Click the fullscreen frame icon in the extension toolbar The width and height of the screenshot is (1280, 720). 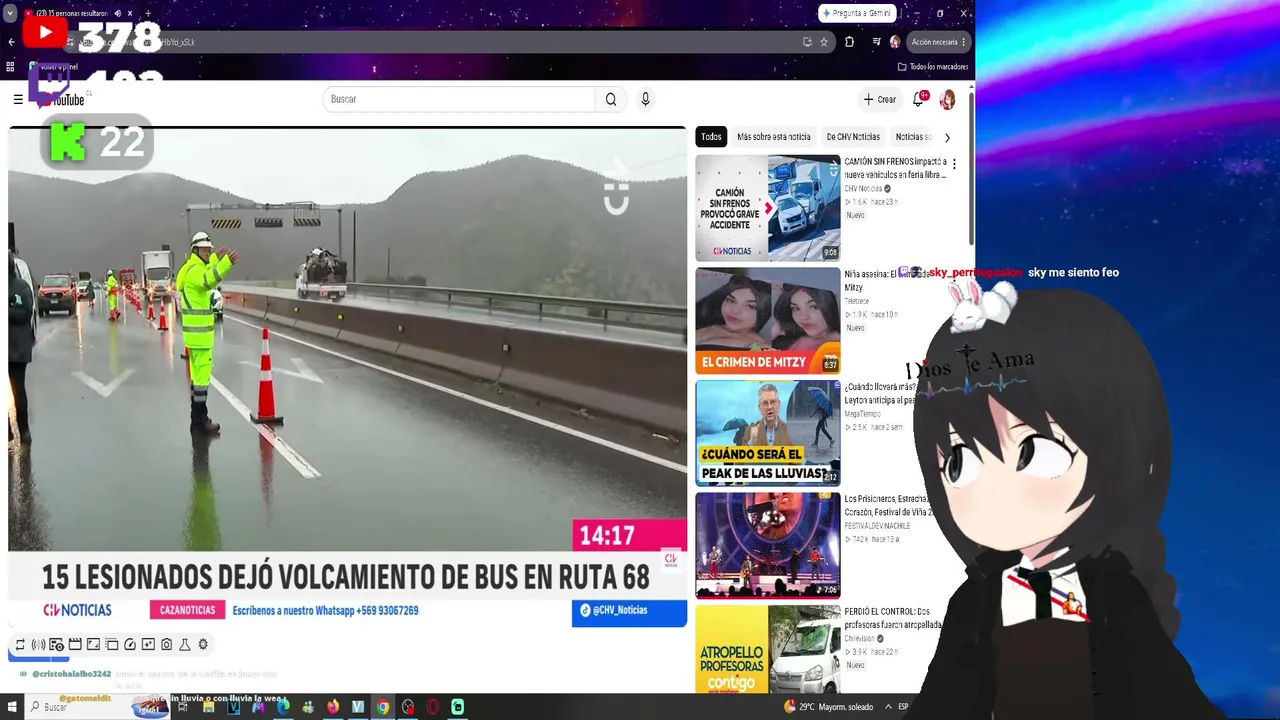point(93,645)
